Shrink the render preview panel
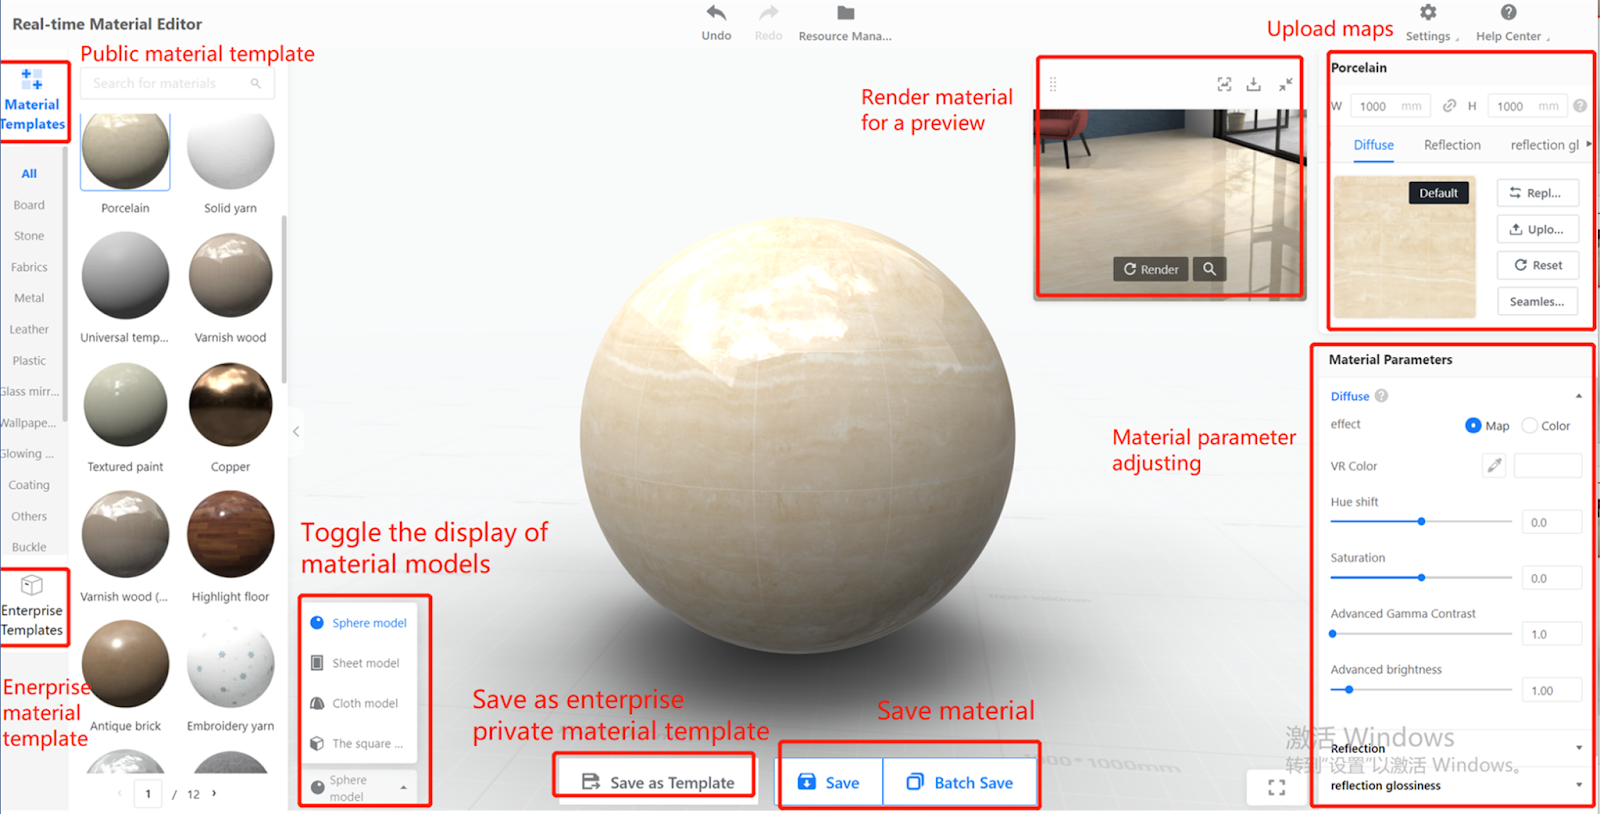 [x=1285, y=85]
